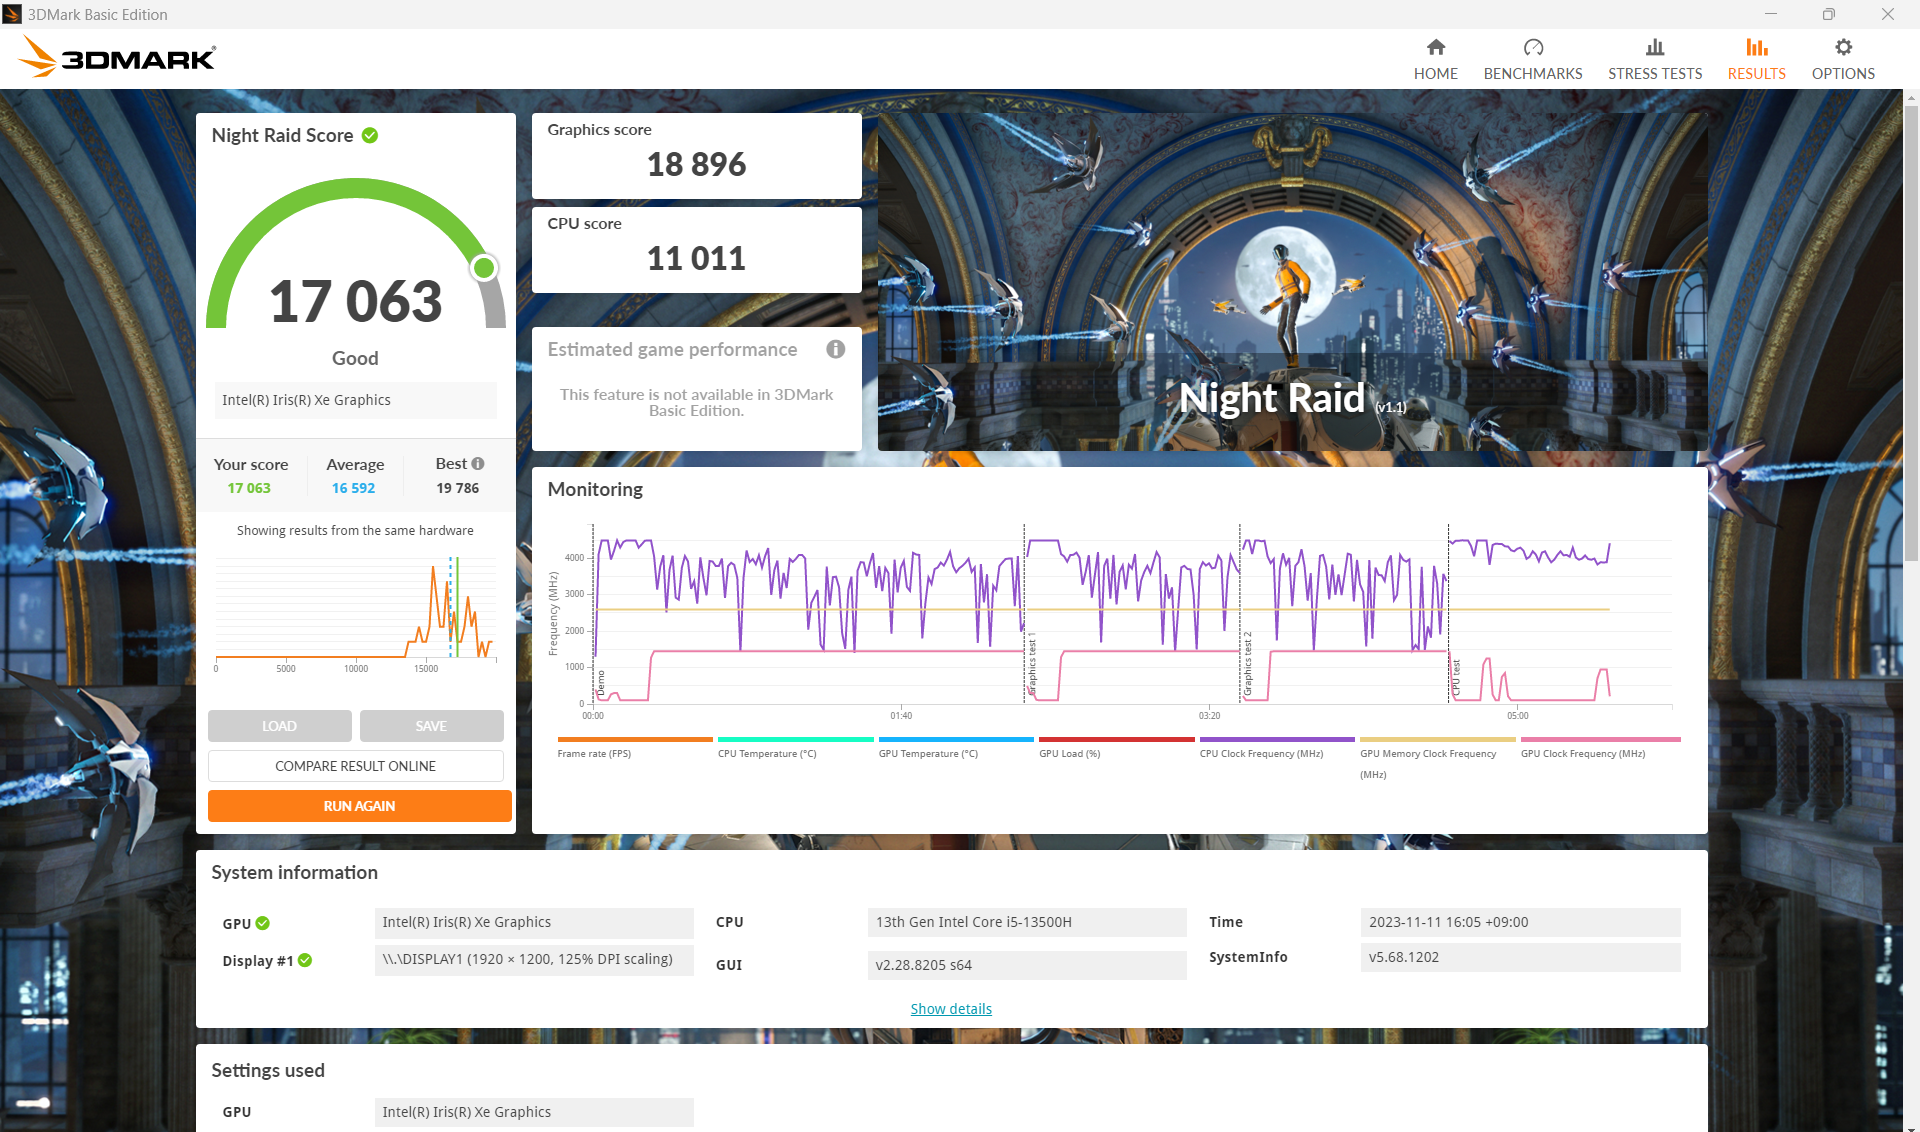This screenshot has height=1132, width=1920.
Task: Open the Results bar chart icon
Action: (1756, 47)
